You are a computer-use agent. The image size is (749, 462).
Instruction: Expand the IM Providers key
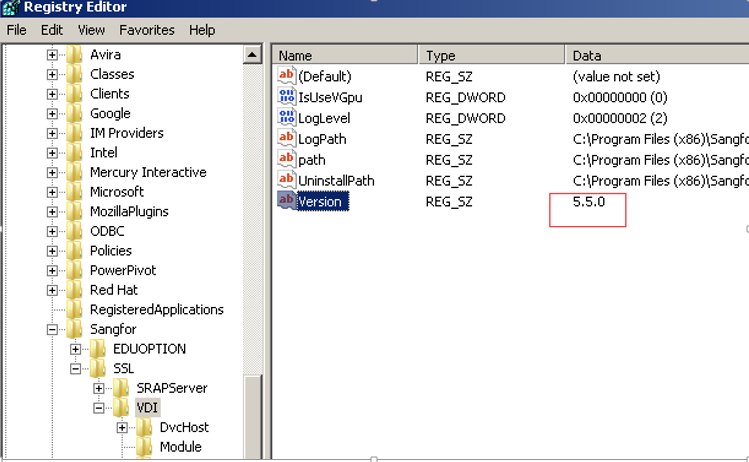click(x=52, y=133)
